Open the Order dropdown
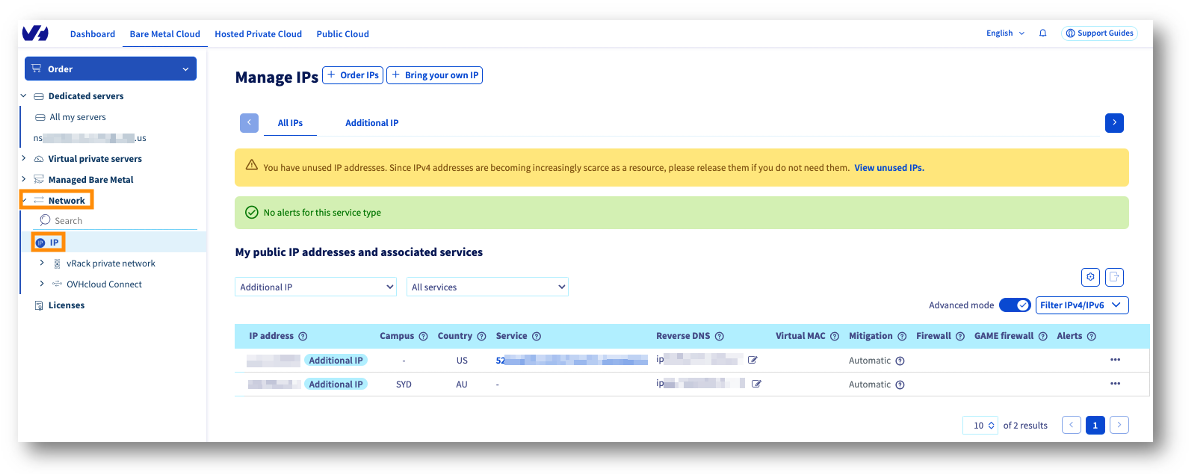Image resolution: width=1189 pixels, height=474 pixels. 111,69
